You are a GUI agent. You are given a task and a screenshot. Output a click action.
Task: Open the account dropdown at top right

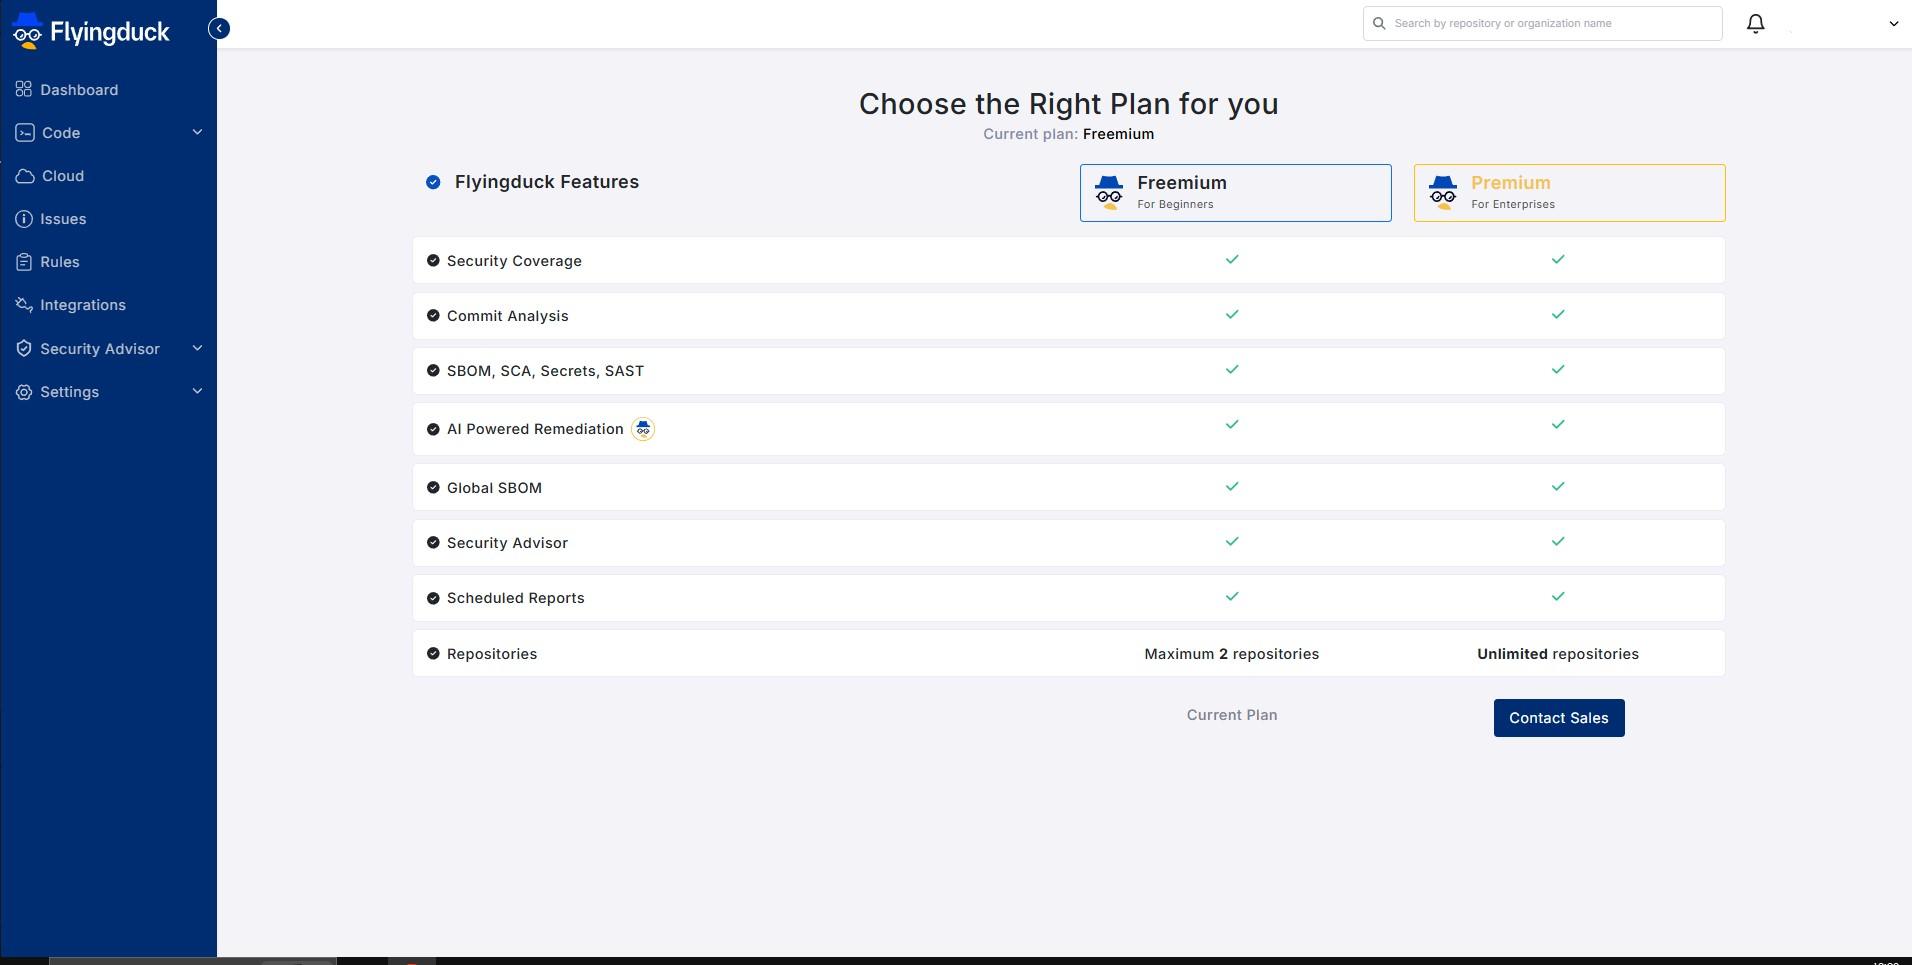click(x=1895, y=23)
